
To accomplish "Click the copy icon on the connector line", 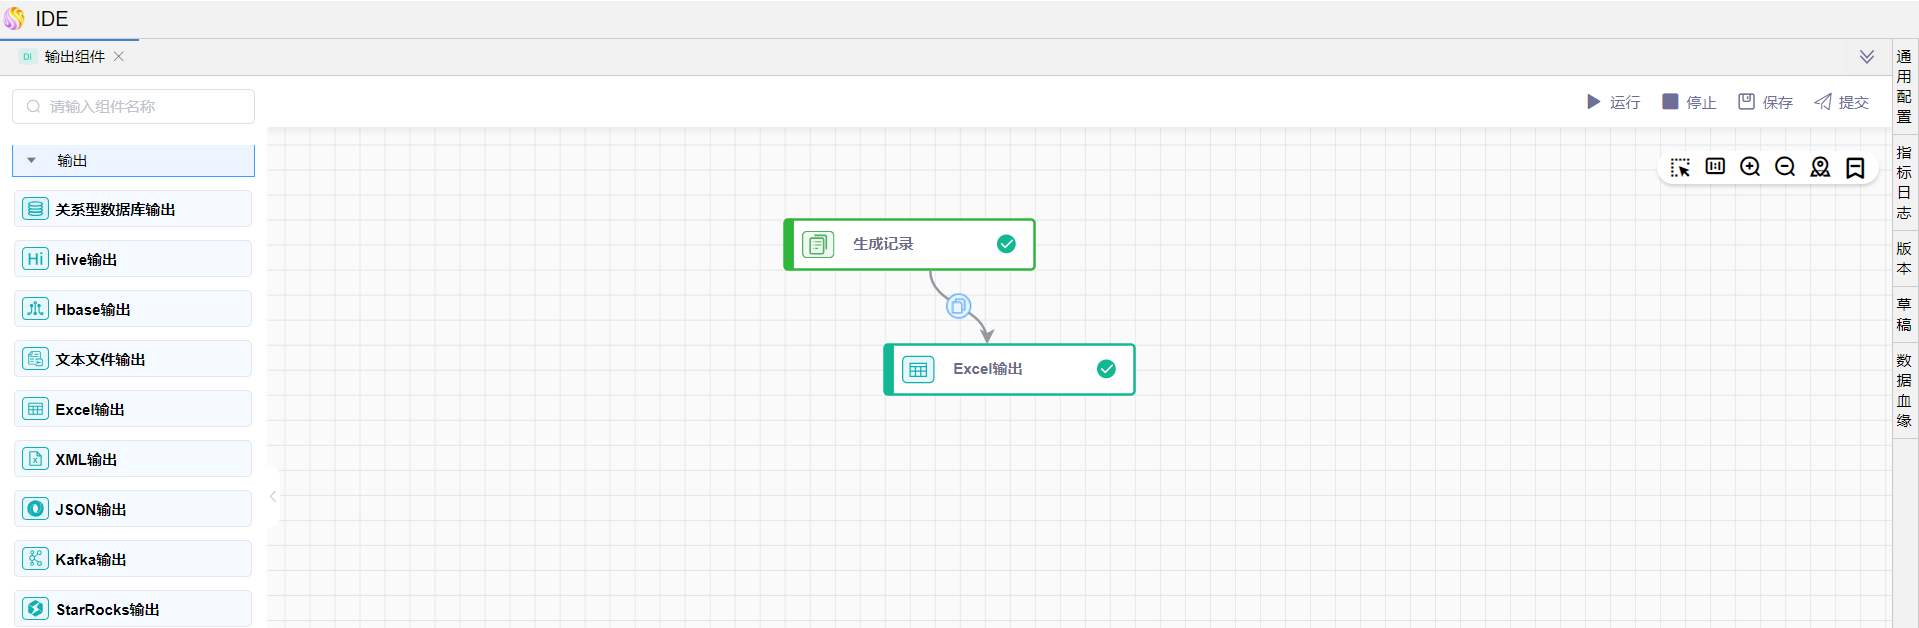I will pyautogui.click(x=958, y=306).
